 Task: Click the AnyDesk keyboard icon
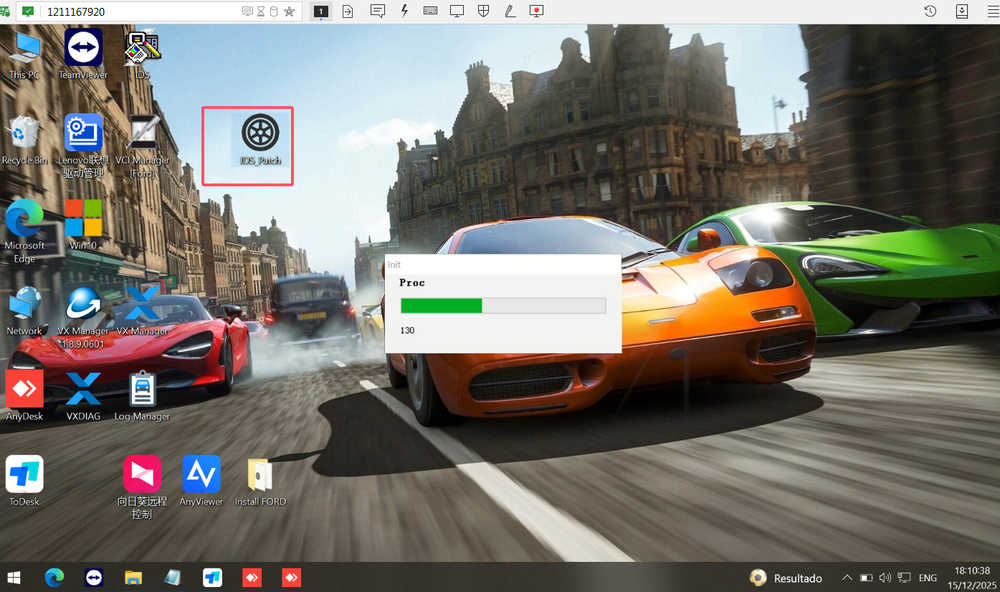(430, 11)
